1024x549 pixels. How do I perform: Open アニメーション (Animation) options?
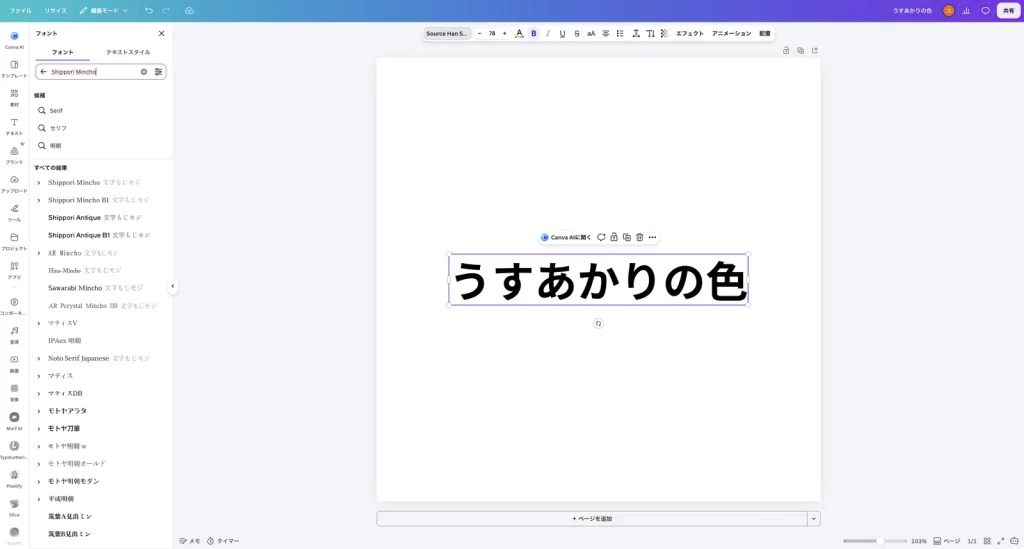coord(731,33)
